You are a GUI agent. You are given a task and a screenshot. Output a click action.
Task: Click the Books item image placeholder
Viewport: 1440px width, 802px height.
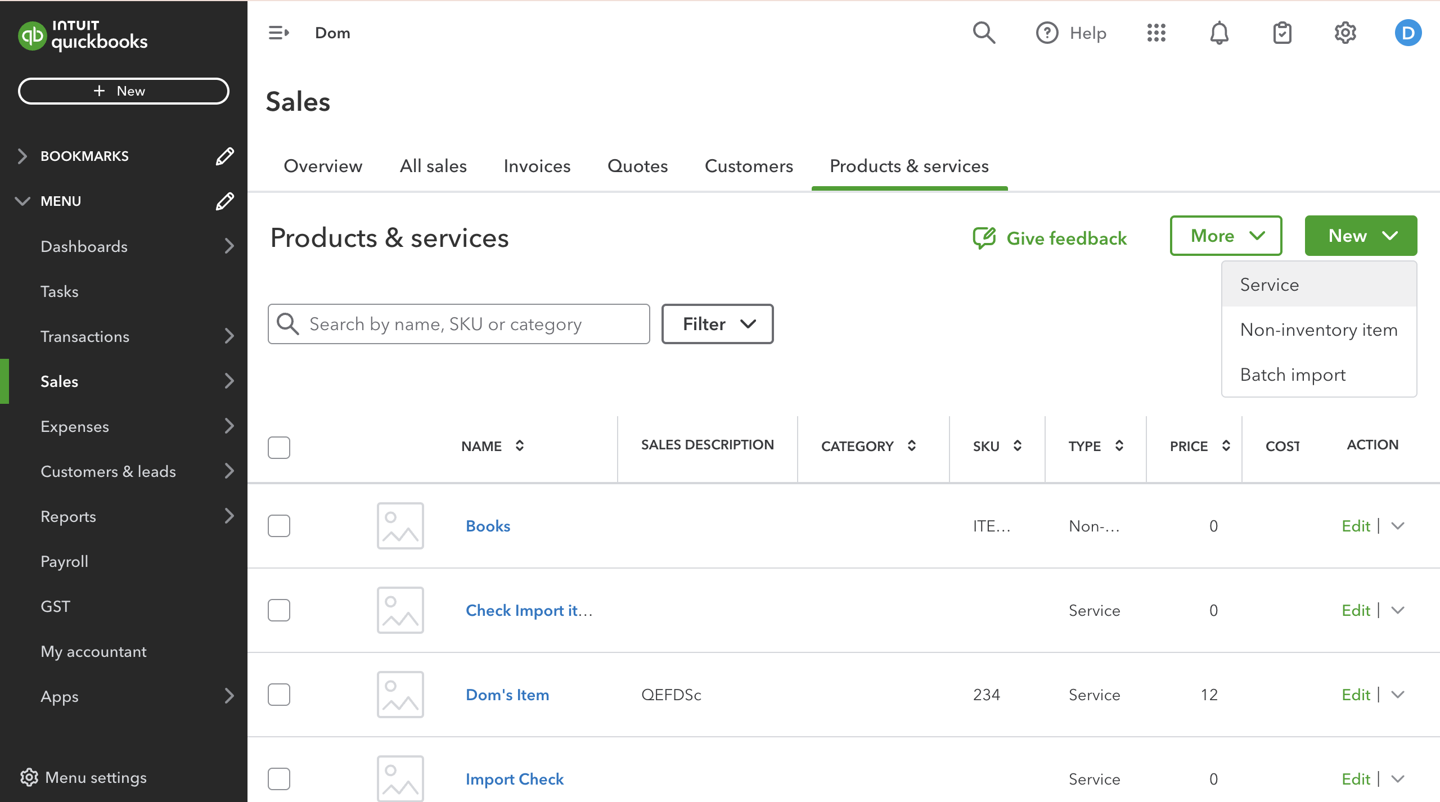(x=400, y=526)
